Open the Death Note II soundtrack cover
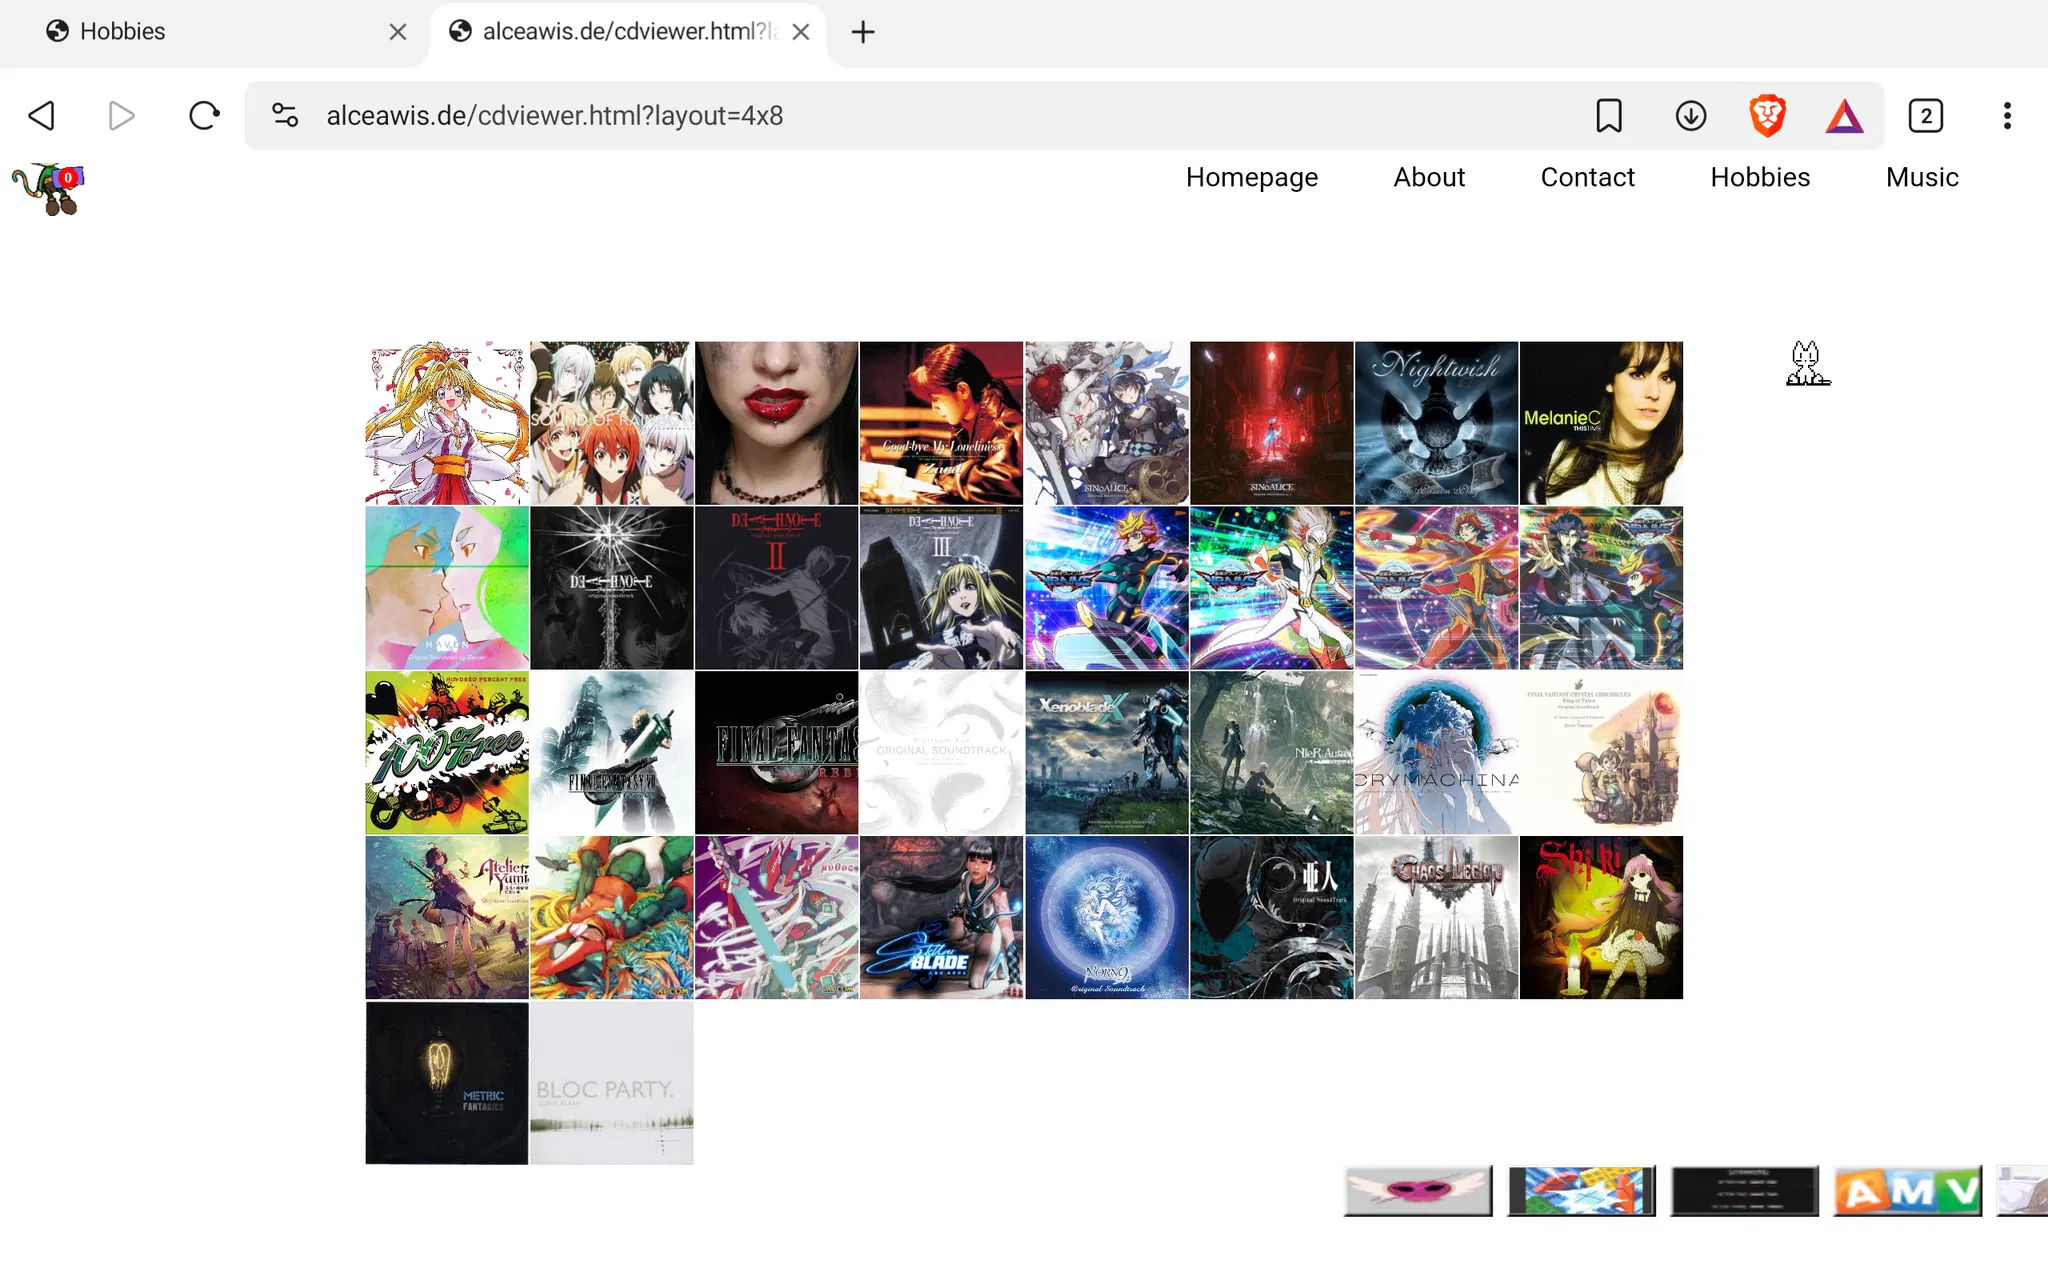The width and height of the screenshot is (2048, 1280). pyautogui.click(x=776, y=588)
